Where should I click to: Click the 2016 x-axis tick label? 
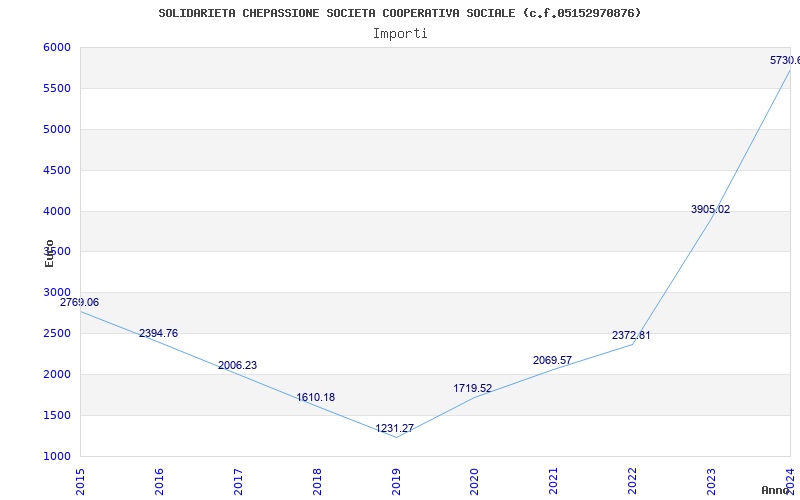(159, 482)
